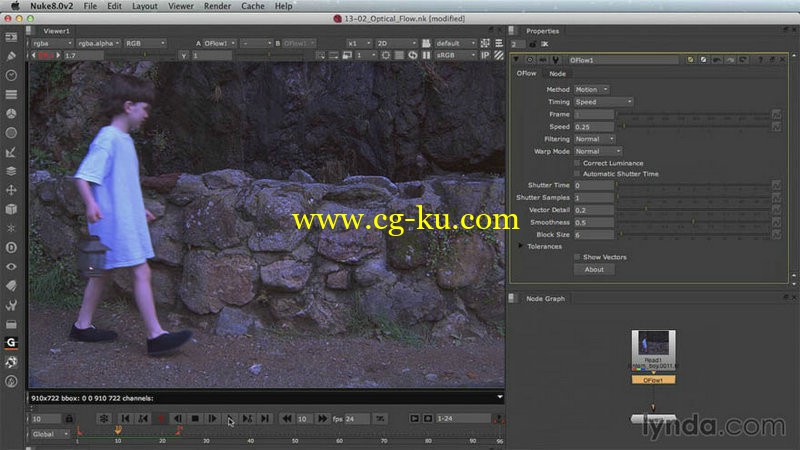Click the help question mark in OFlow1 panel

coord(760,60)
